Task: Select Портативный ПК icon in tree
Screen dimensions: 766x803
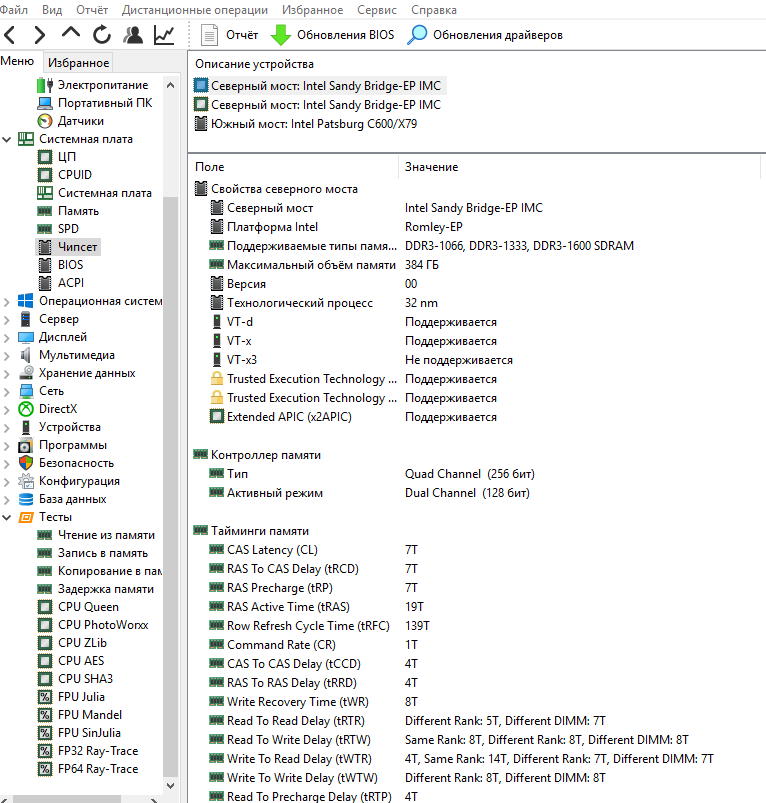Action: [45, 103]
